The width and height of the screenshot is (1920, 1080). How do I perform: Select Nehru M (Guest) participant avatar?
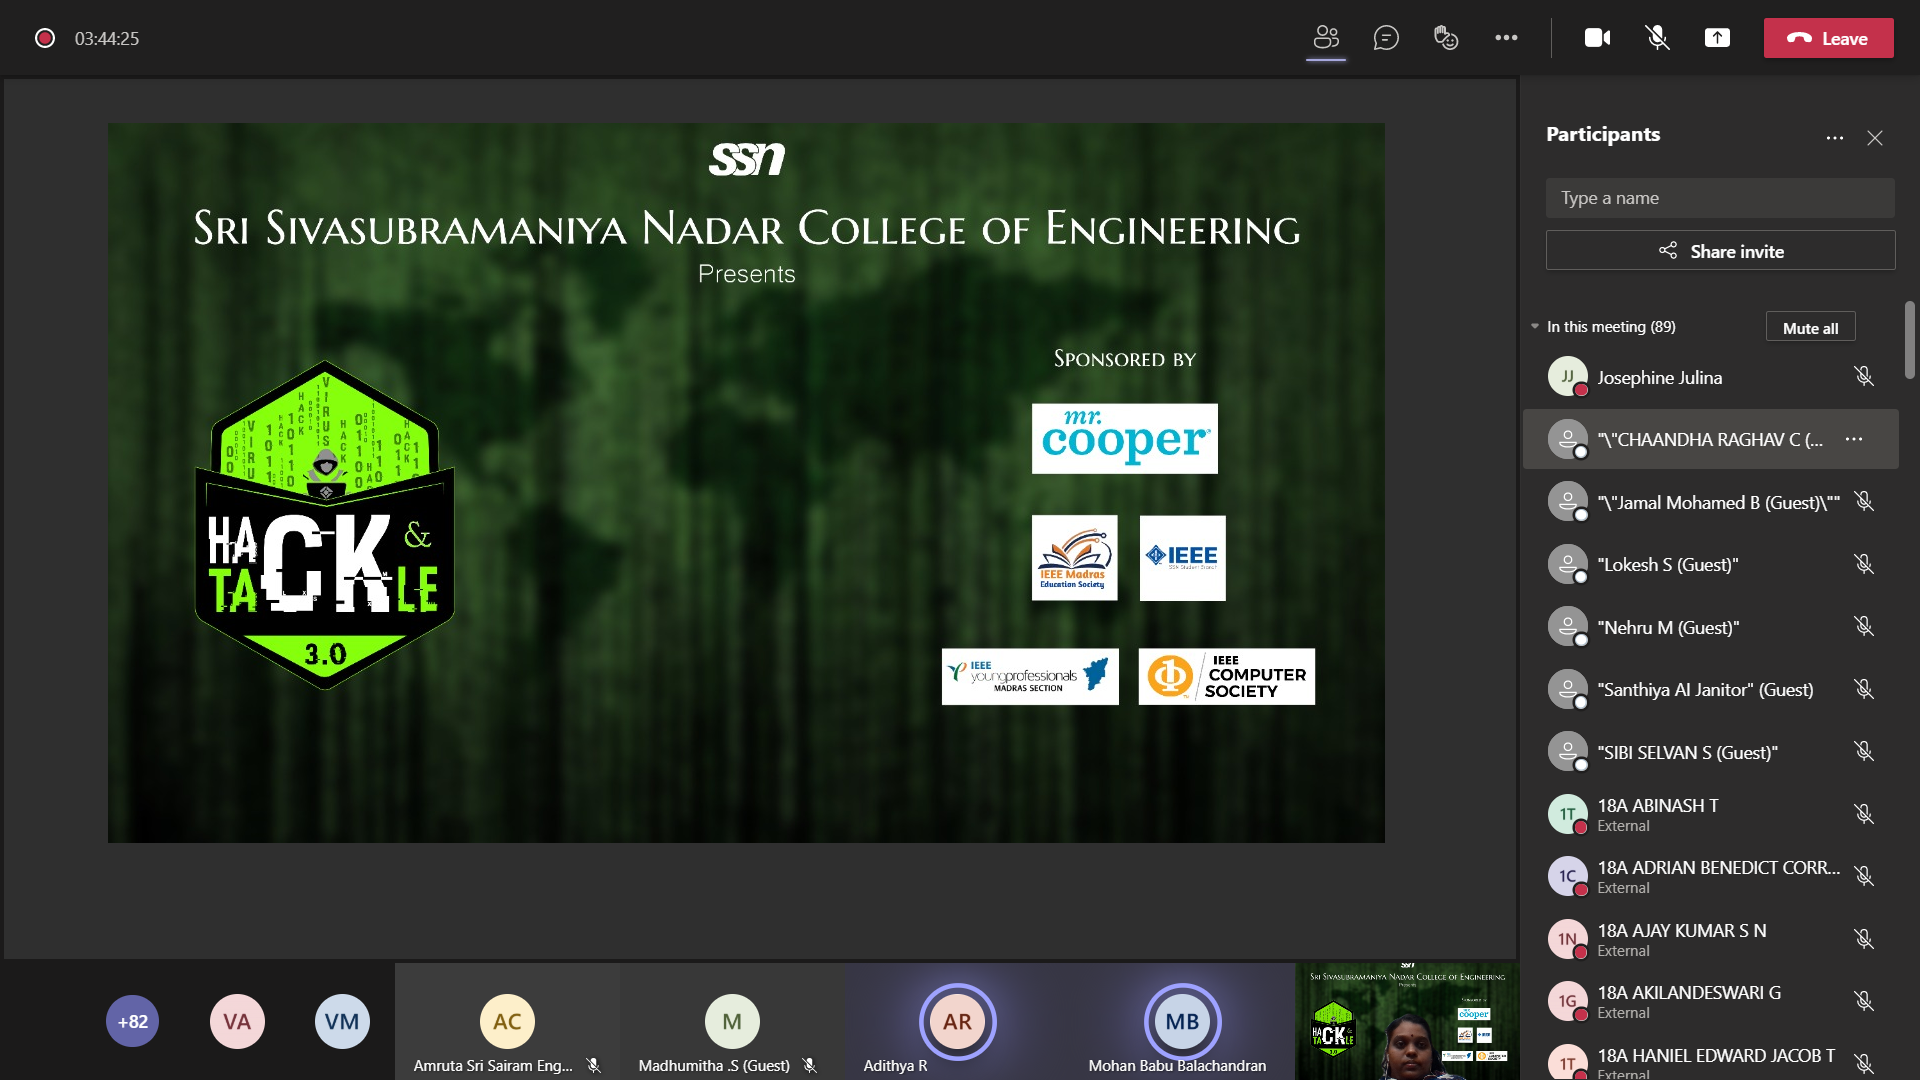(1568, 627)
